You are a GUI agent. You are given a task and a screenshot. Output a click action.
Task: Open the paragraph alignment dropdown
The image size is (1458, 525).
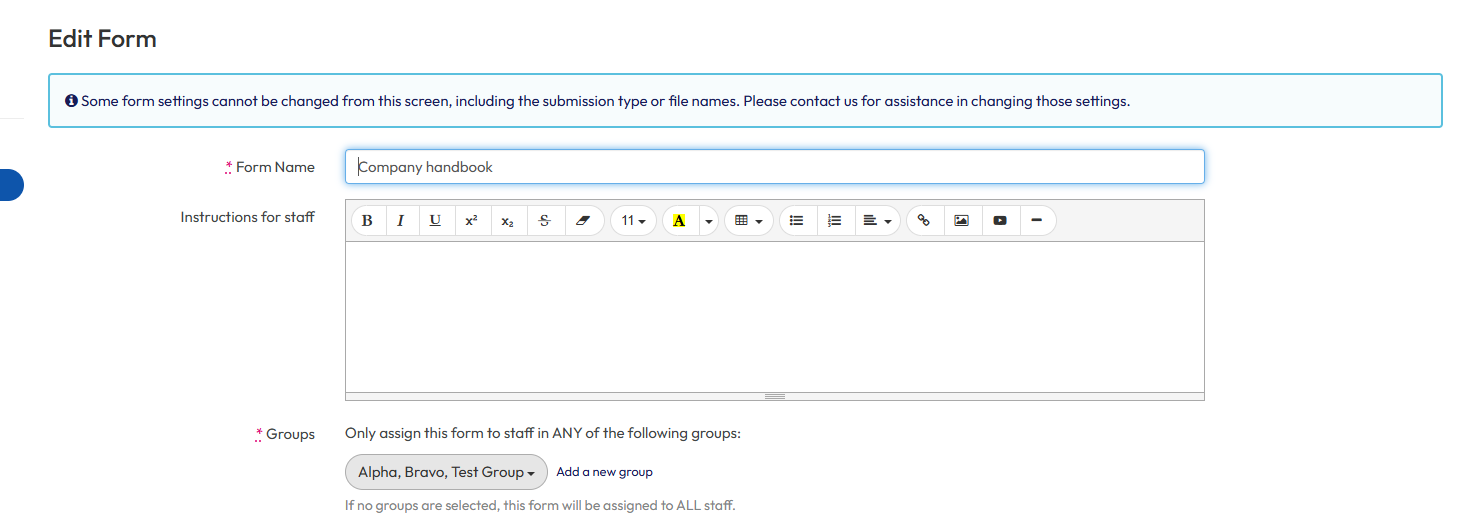pos(877,221)
